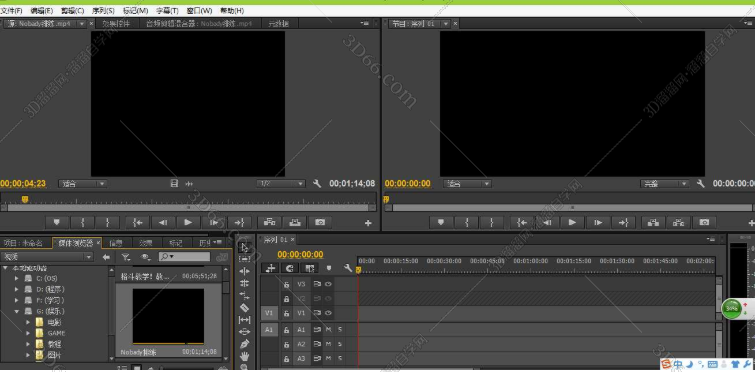Step back one frame in Source monitor
Viewport: 755px width, 372px height.
click(163, 222)
